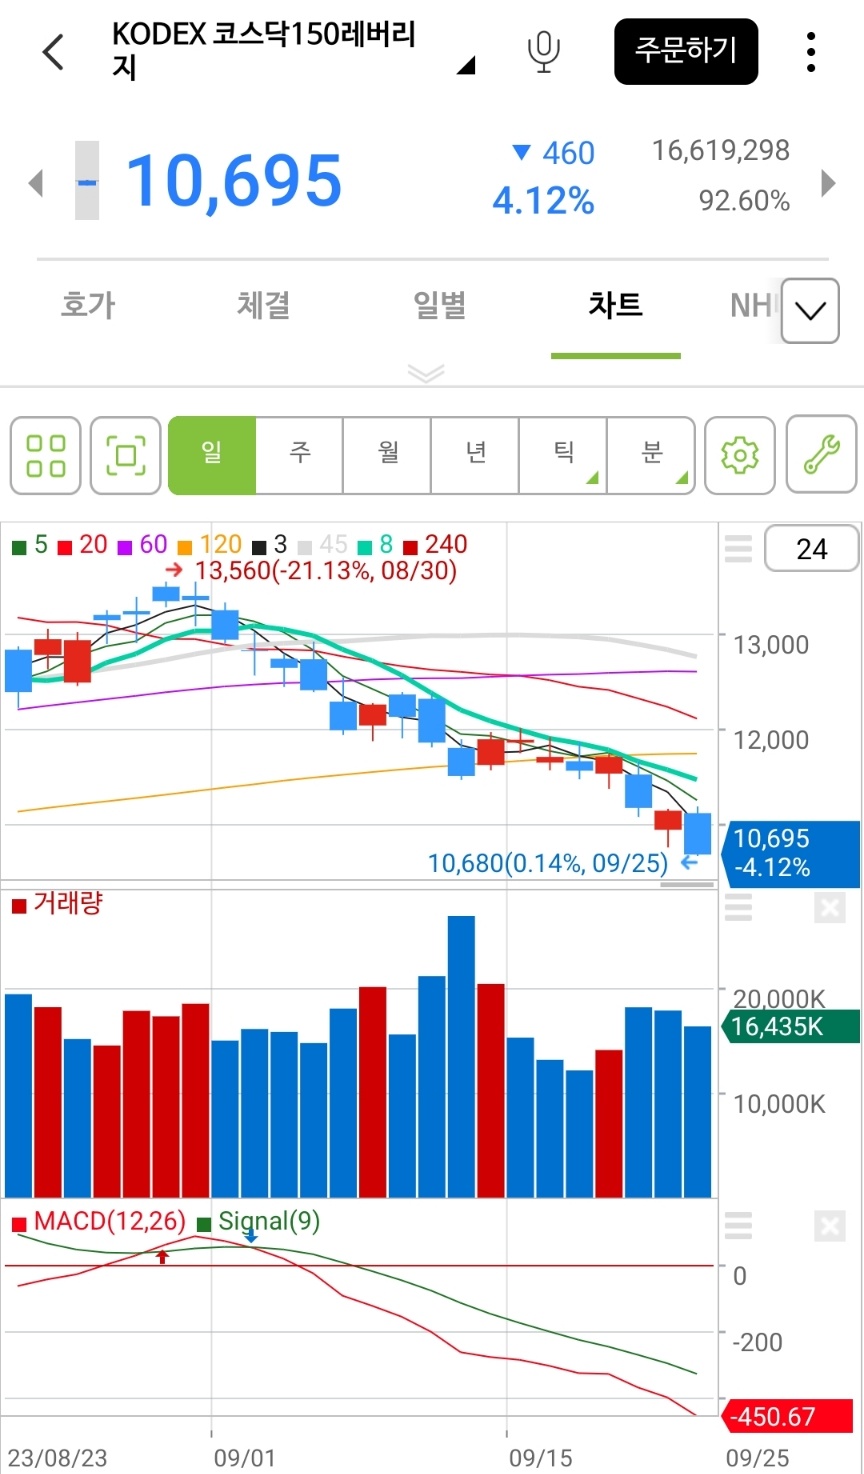
Task: Tap the 8-day moving average legend
Action: click(x=376, y=545)
